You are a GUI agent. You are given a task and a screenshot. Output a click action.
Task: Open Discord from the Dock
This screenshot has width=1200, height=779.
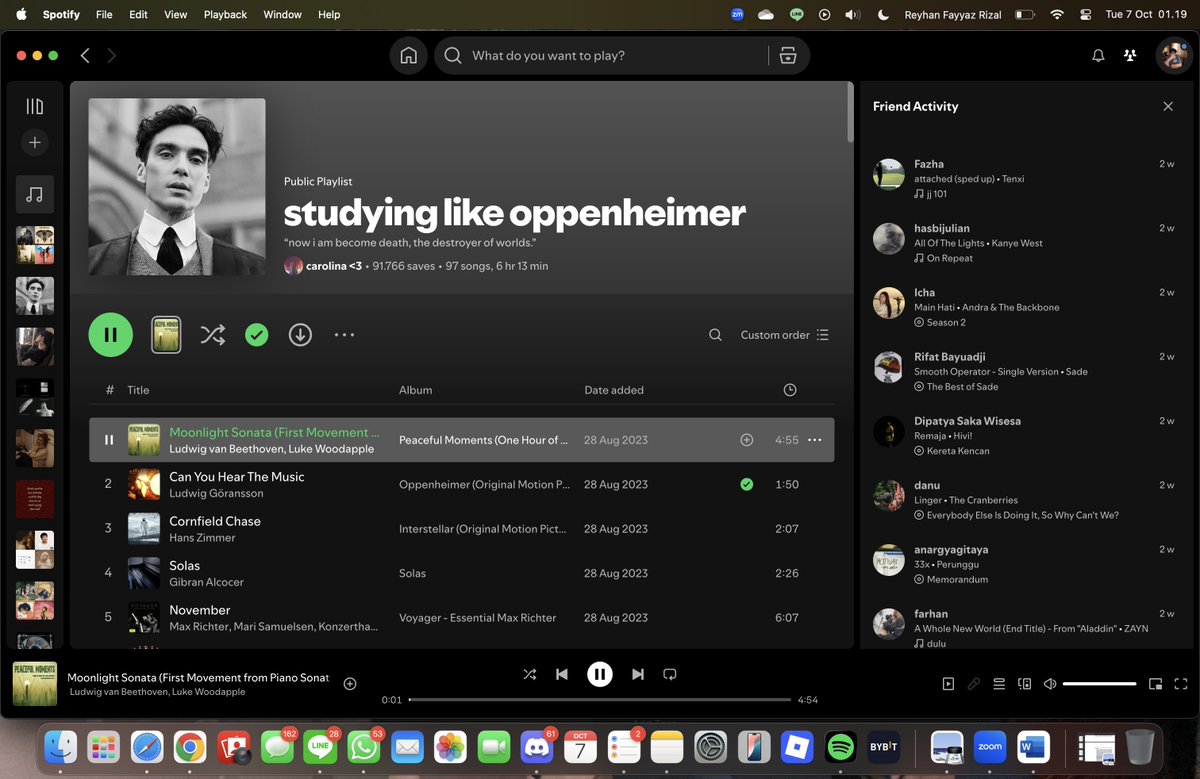(537, 746)
